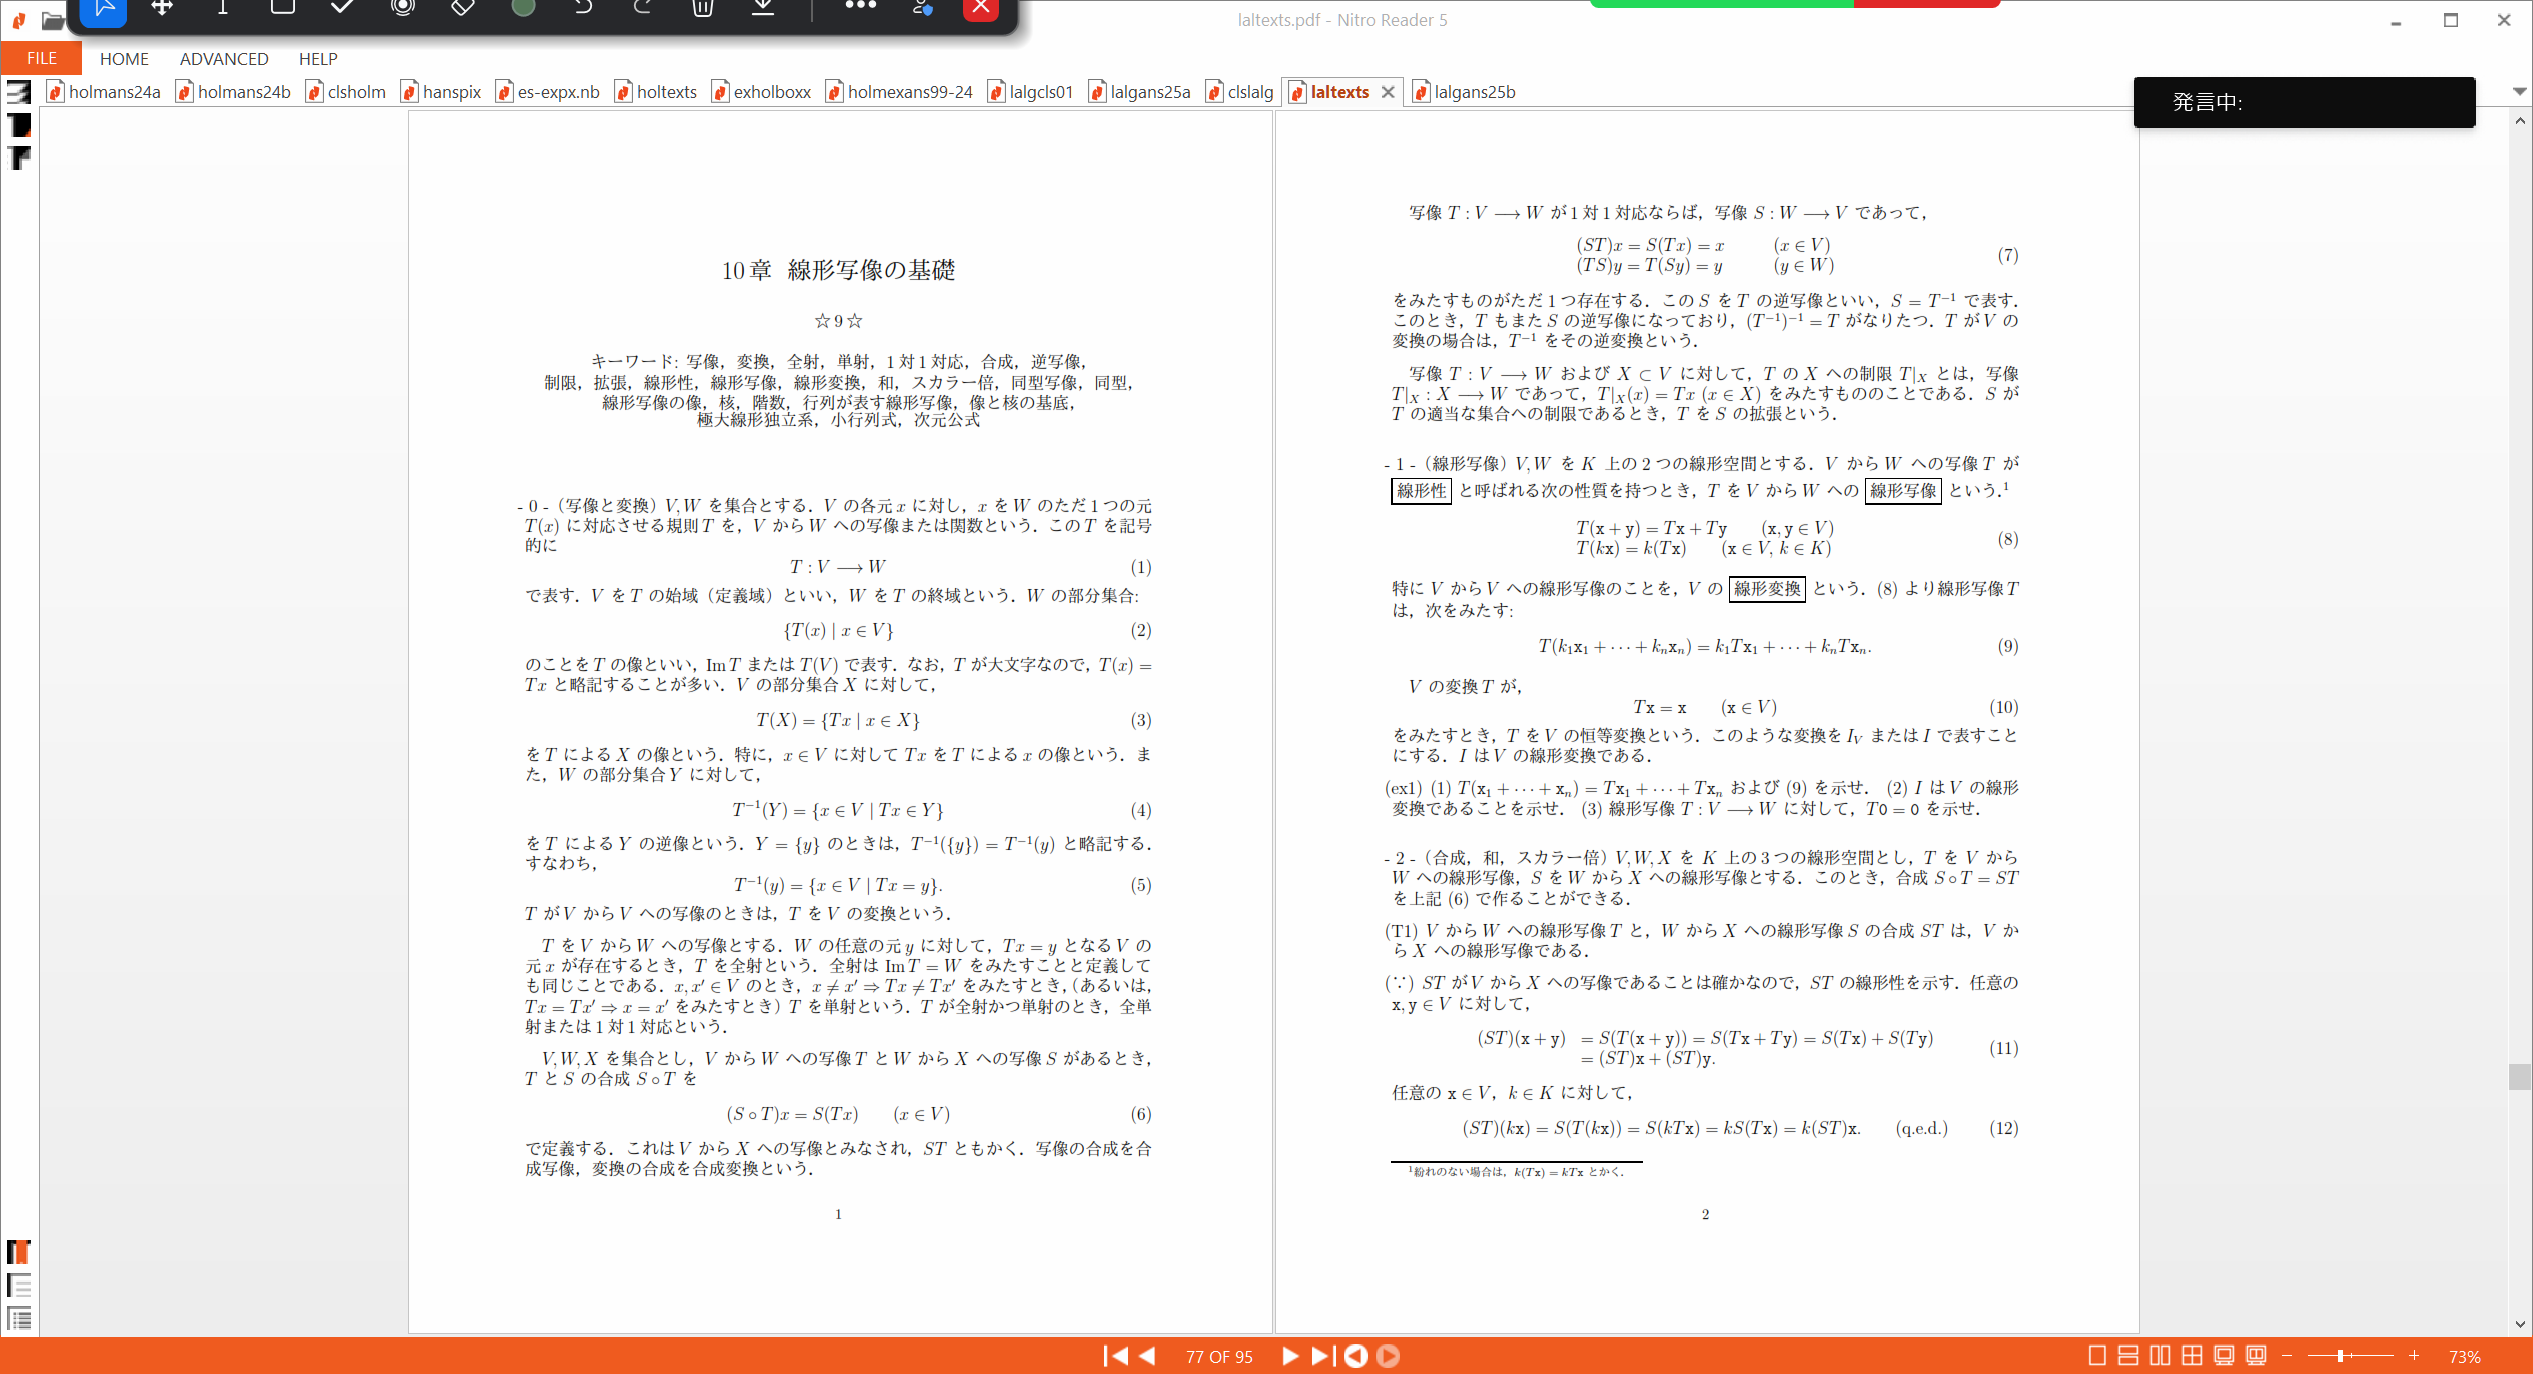Screen dimensions: 2533x1374
Task: Go to the first page
Action: (1115, 1356)
